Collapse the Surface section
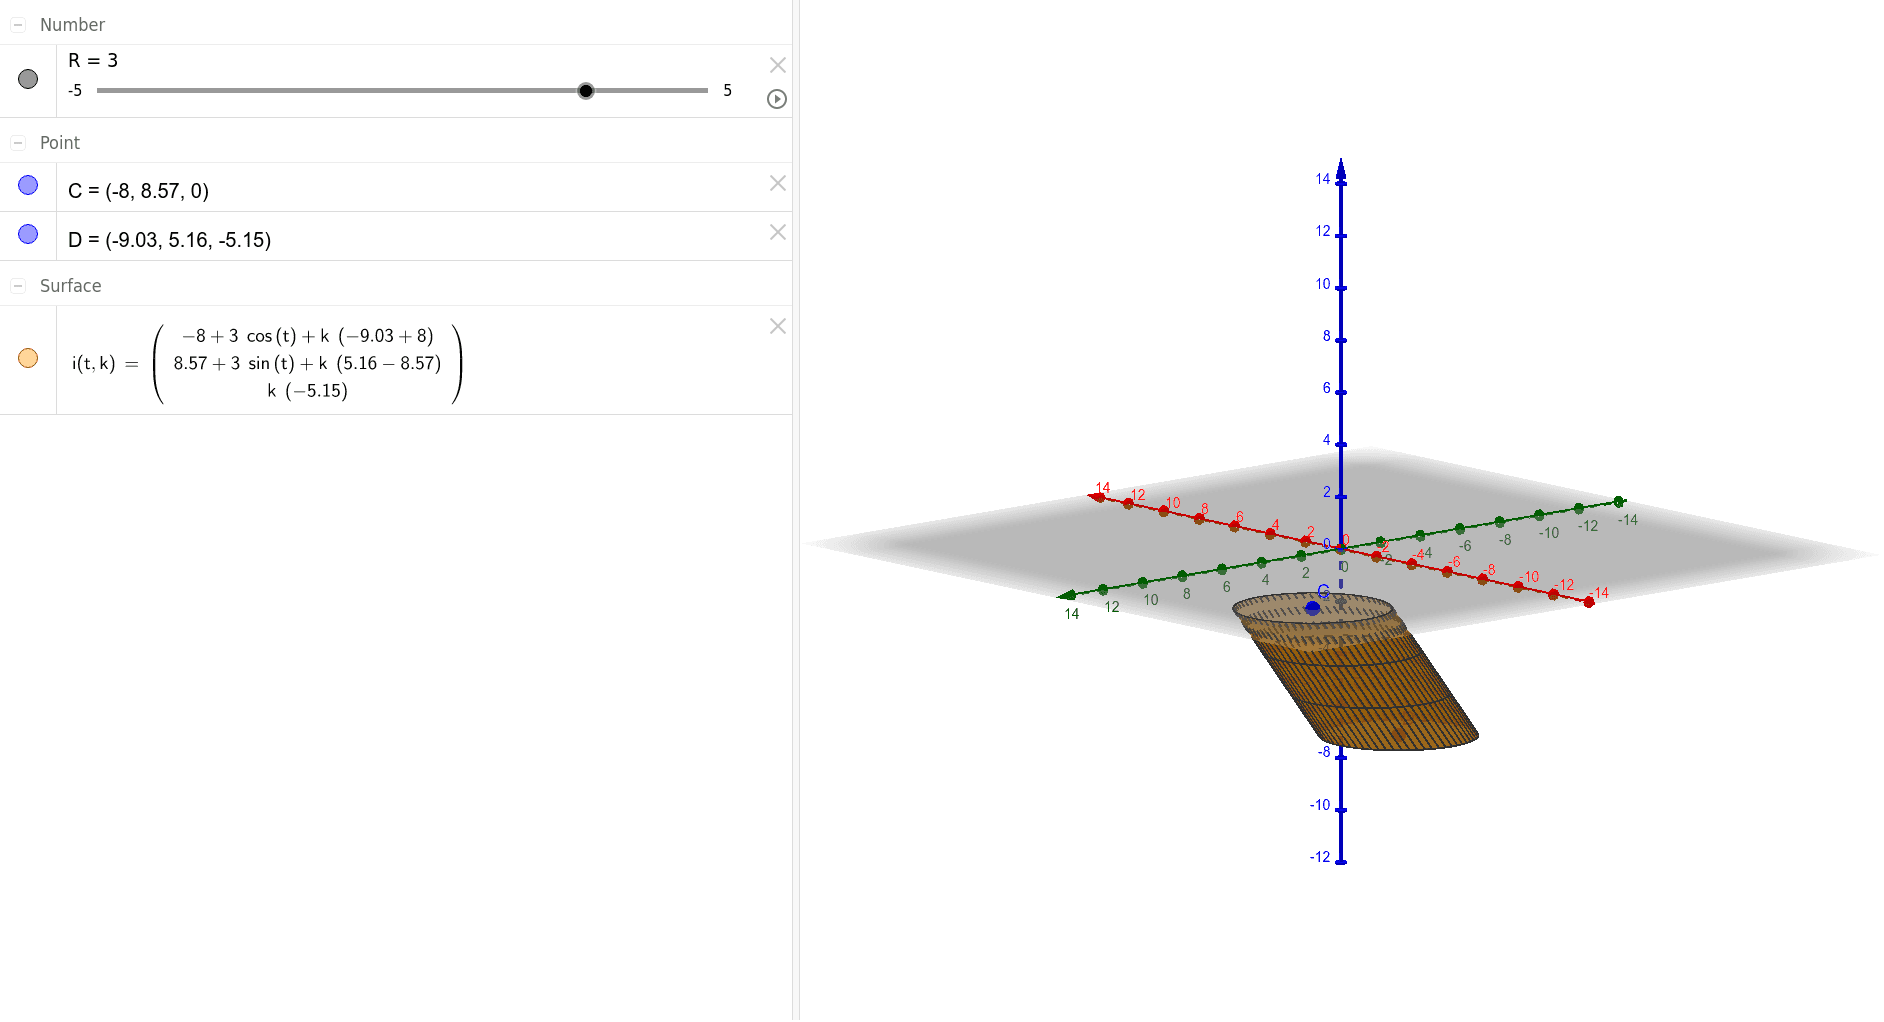 tap(17, 285)
